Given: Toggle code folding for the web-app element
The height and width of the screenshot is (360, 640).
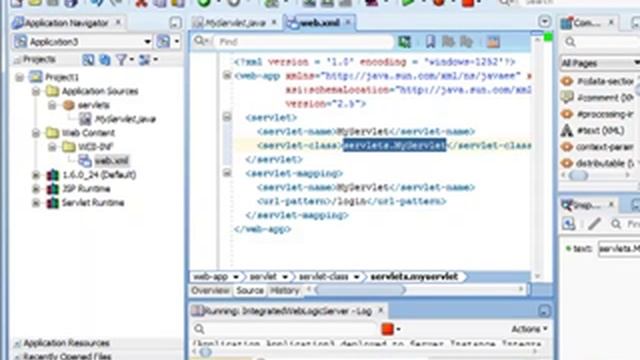Looking at the screenshot, I should (x=227, y=76).
